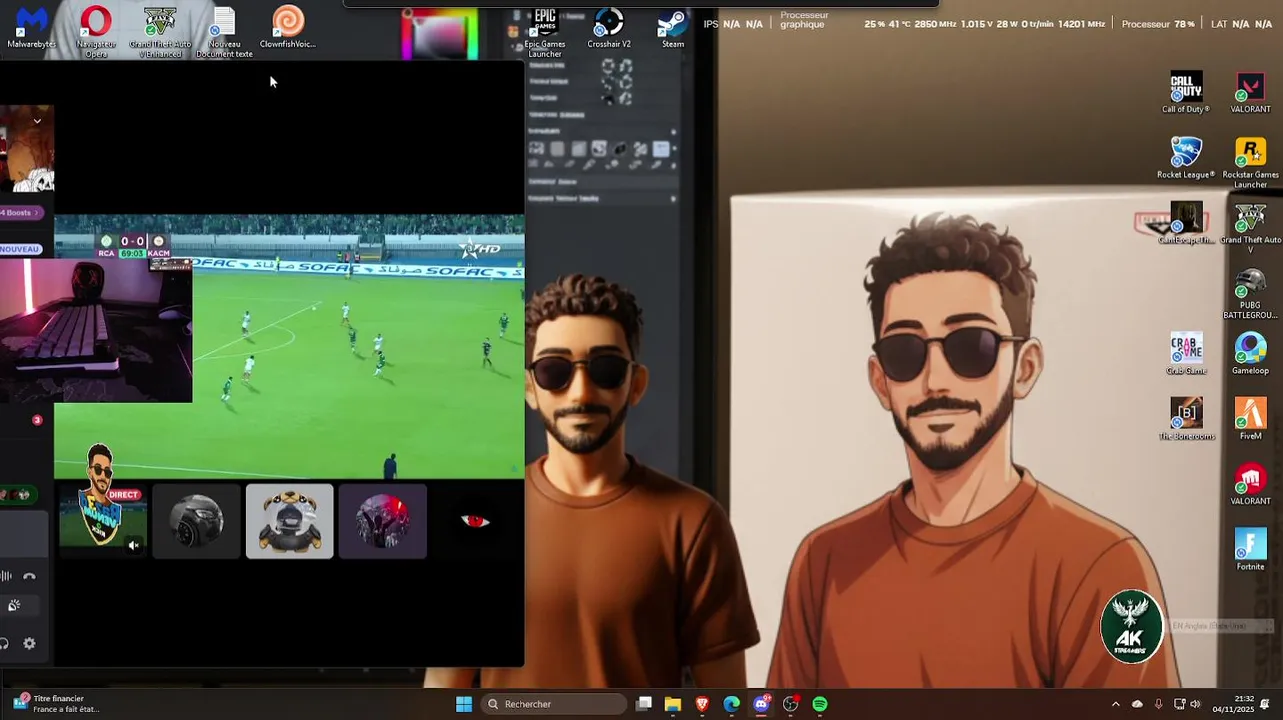Open the Rockstar Games Launcher shortcut

tap(1250, 163)
